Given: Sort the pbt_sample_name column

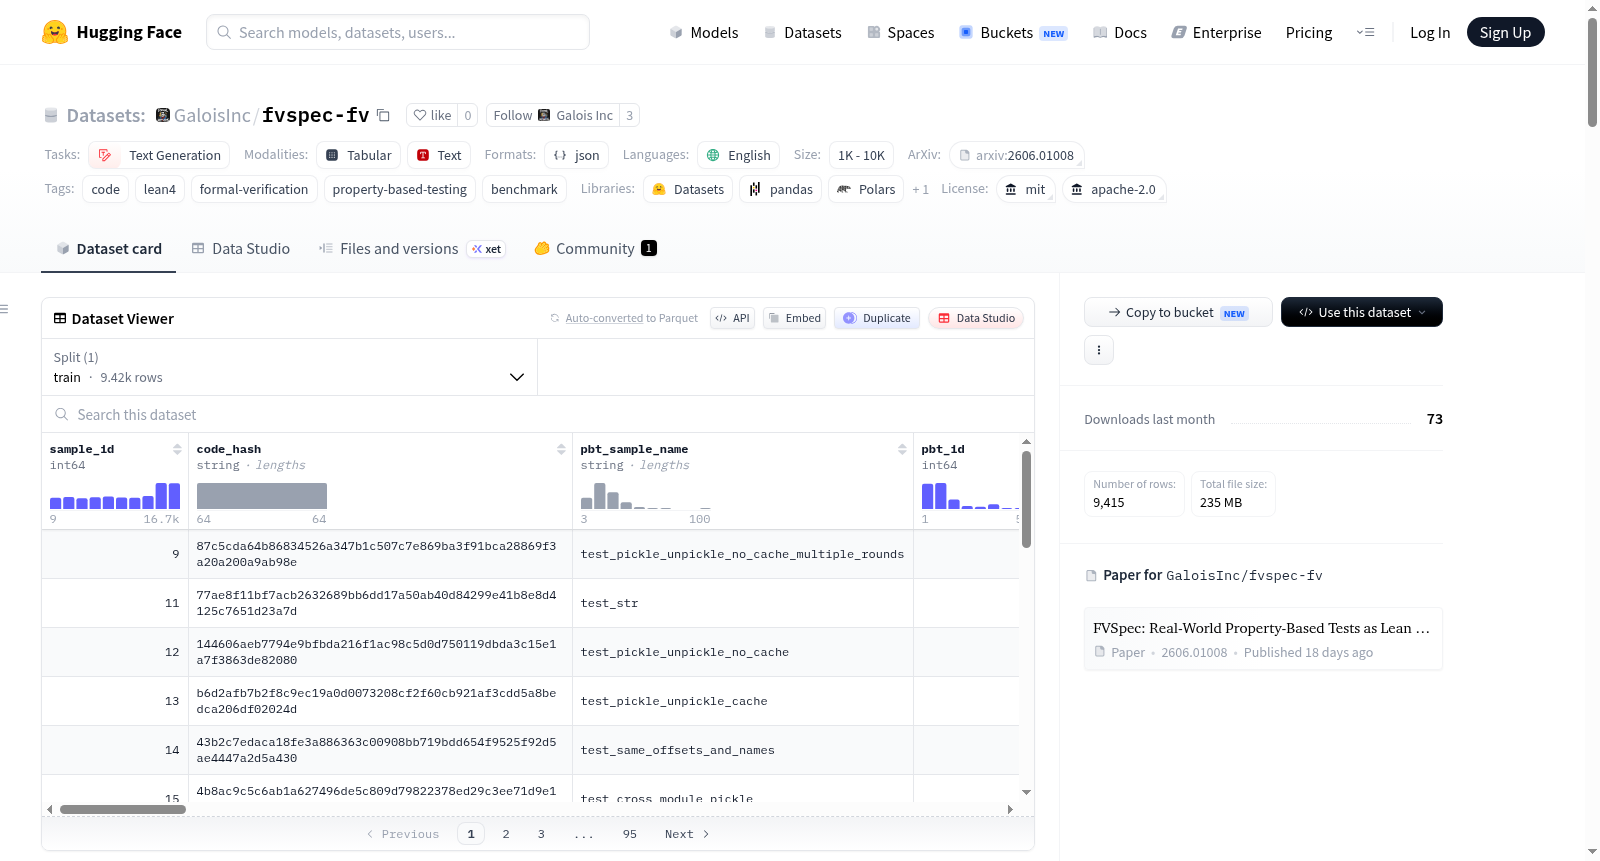Looking at the screenshot, I should [902, 449].
